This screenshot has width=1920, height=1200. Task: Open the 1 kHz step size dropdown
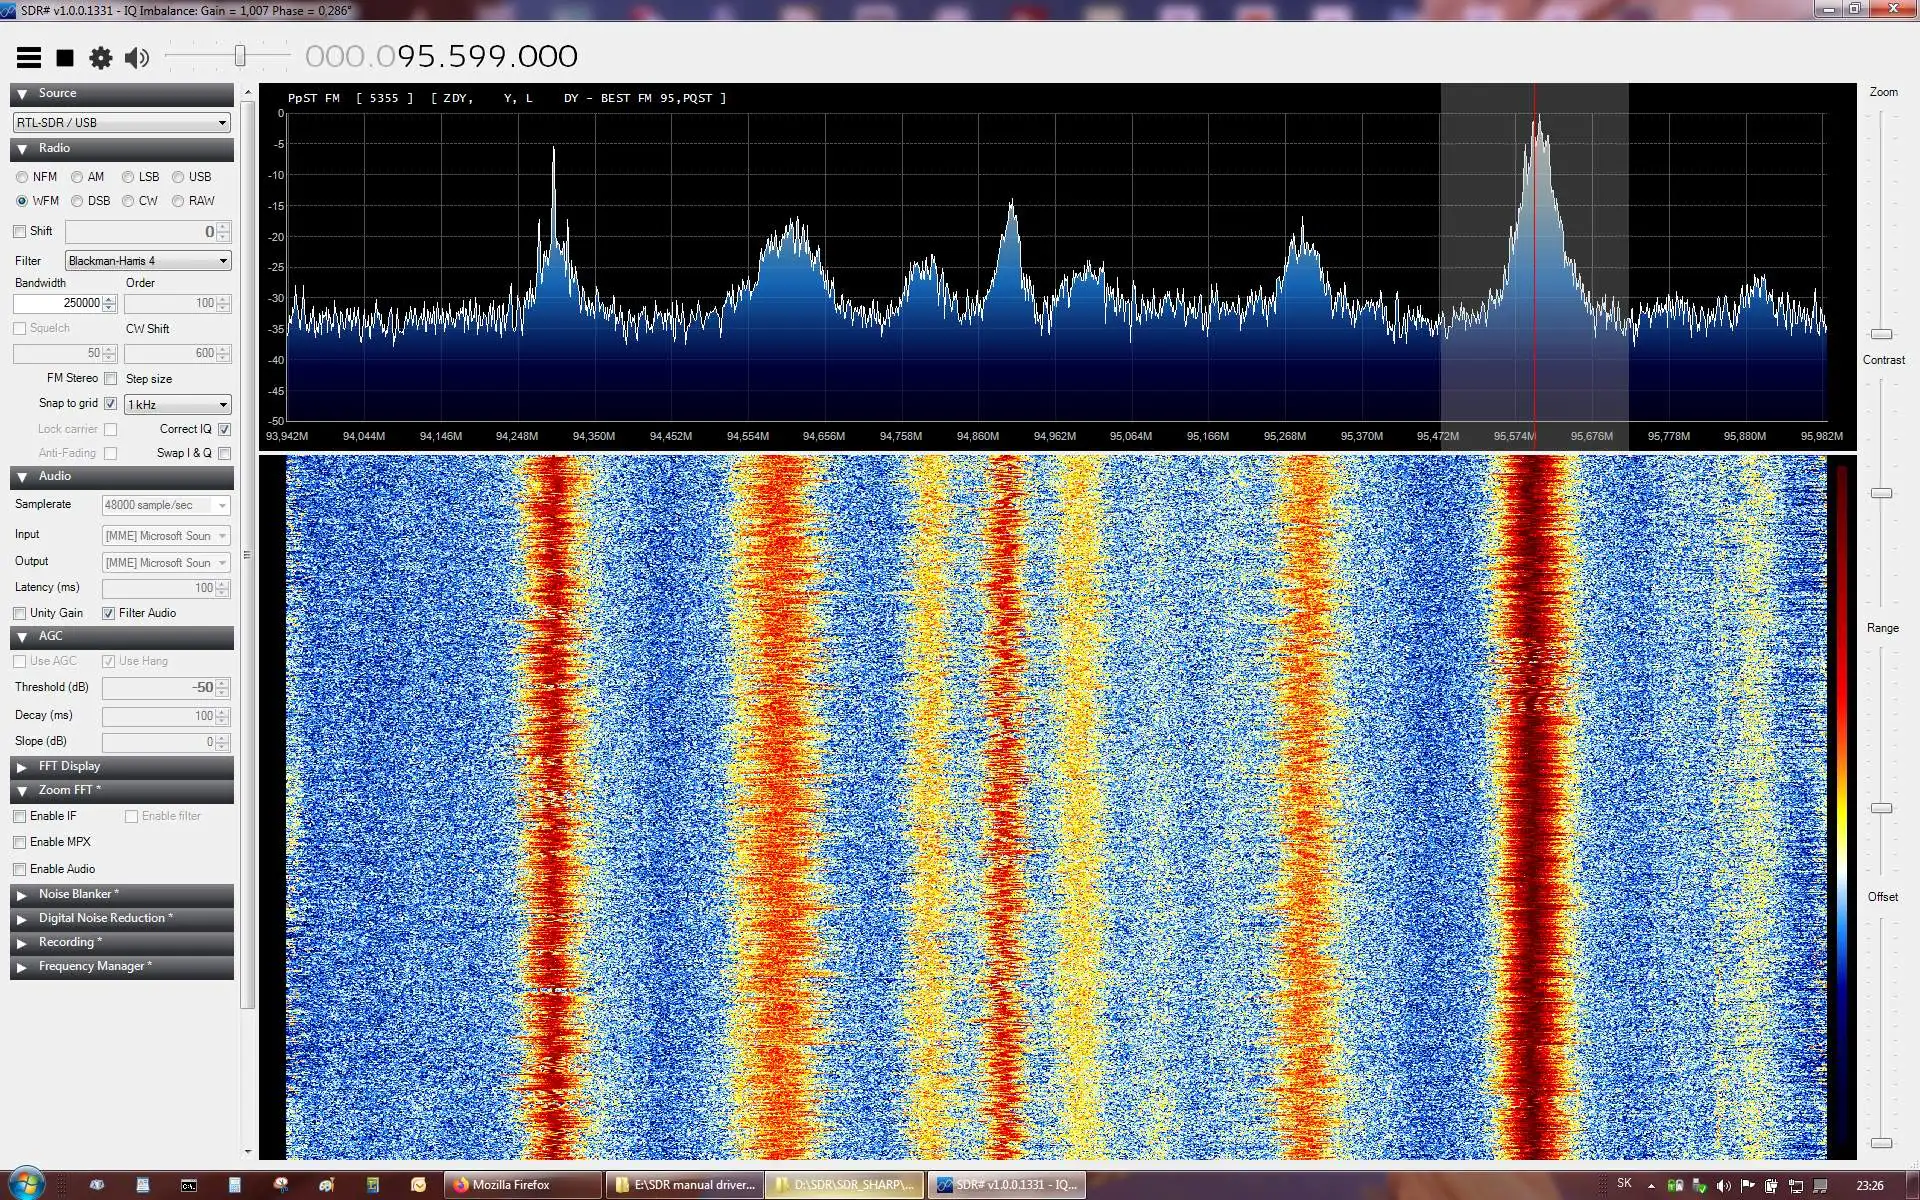coord(178,405)
